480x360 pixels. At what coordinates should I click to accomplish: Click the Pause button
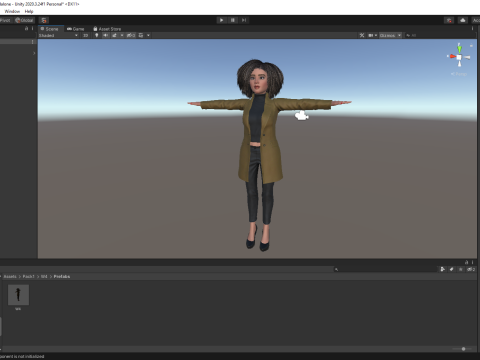[233, 20]
